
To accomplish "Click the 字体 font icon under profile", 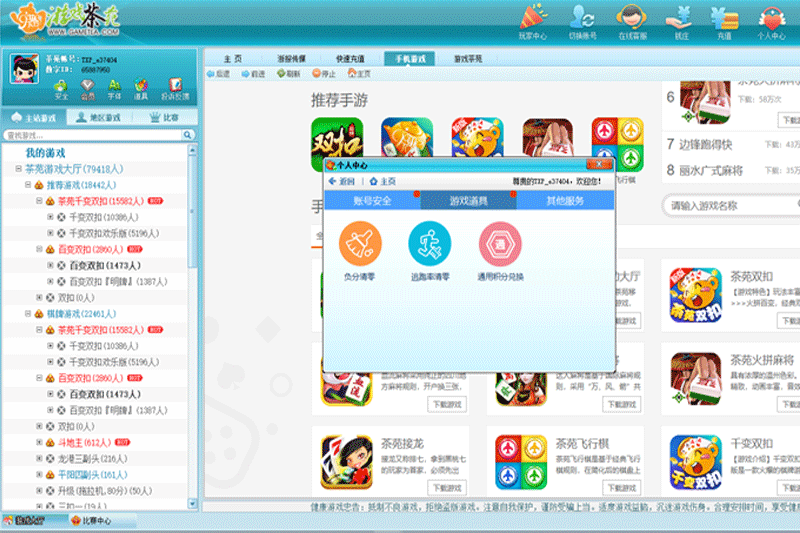I will click(x=114, y=89).
